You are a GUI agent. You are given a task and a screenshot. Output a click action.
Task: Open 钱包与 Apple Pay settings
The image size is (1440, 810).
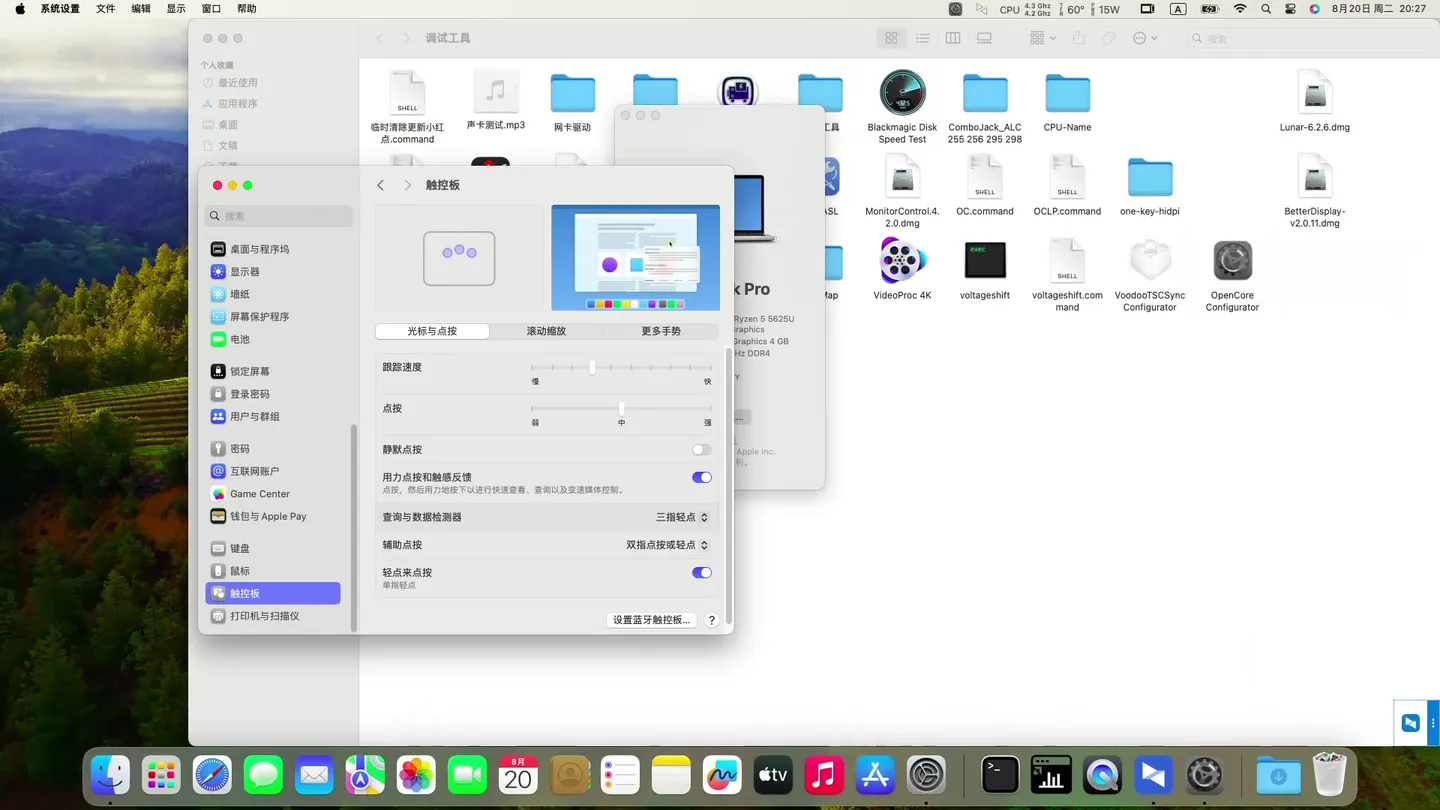click(x=267, y=516)
